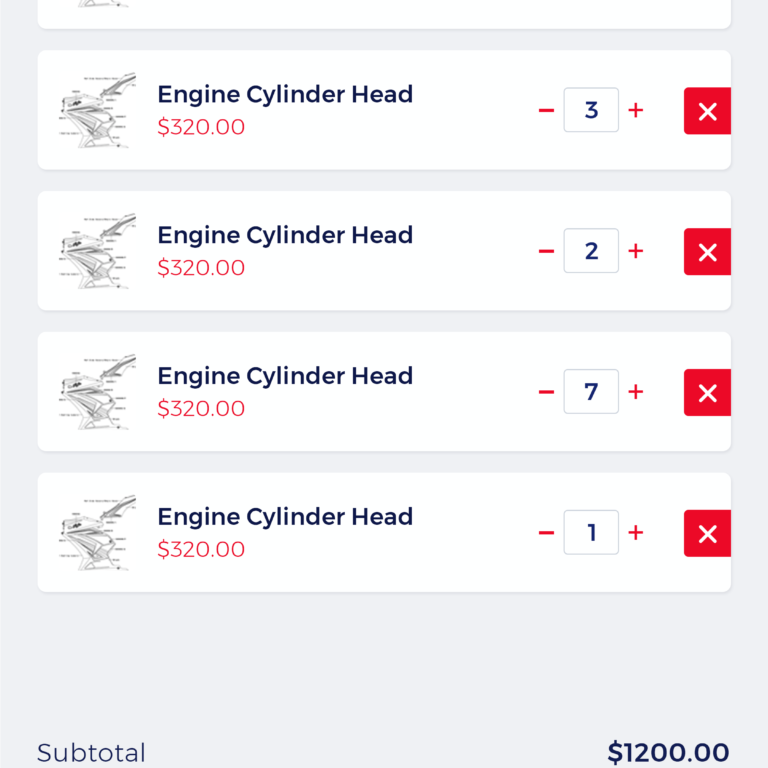Screen dimensions: 768x768
Task: Click the quantity field showing 3
Action: [591, 110]
